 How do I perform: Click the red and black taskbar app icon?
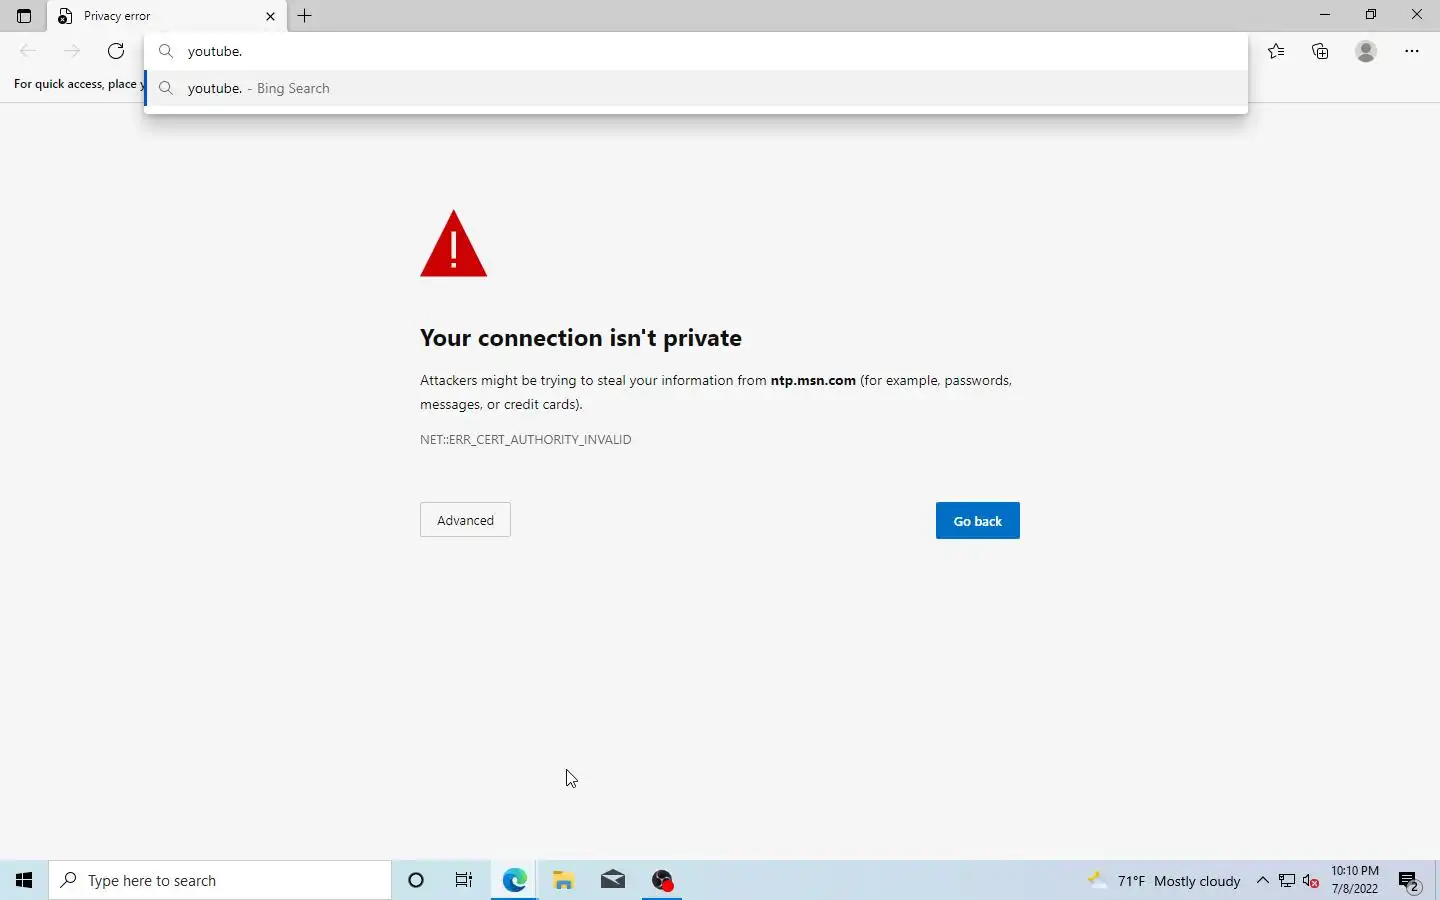tap(662, 880)
